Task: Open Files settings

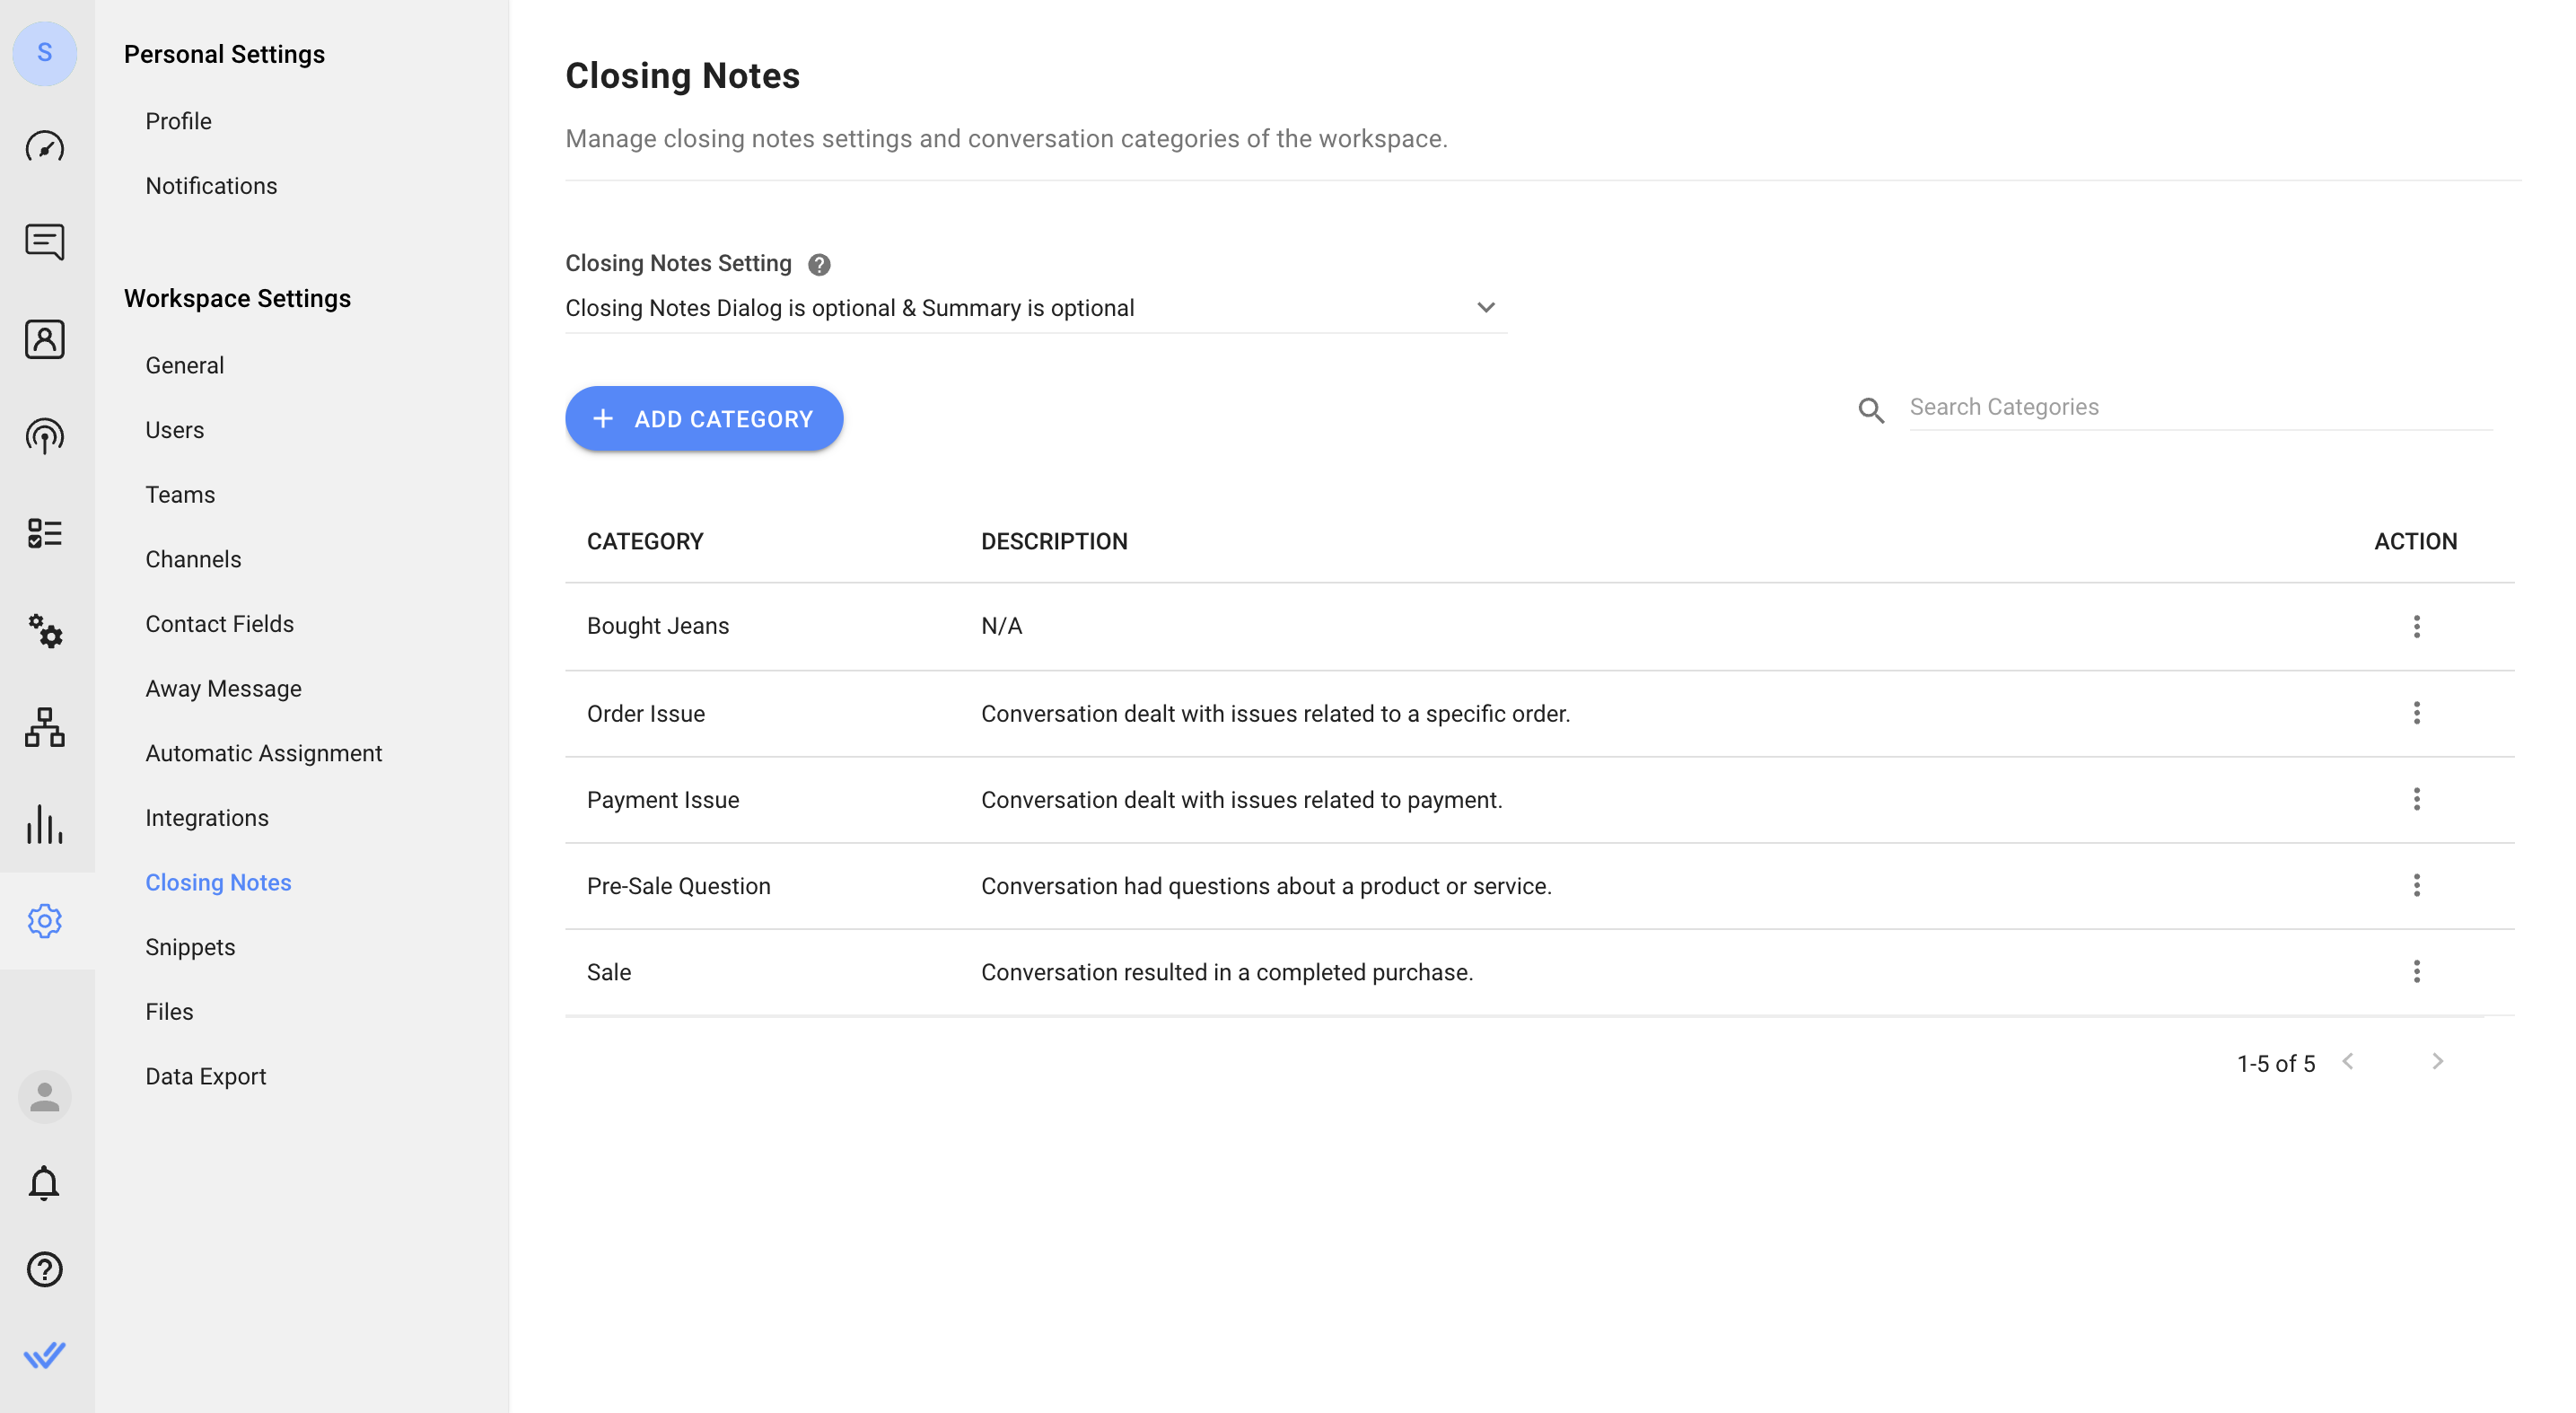Action: click(x=169, y=1012)
